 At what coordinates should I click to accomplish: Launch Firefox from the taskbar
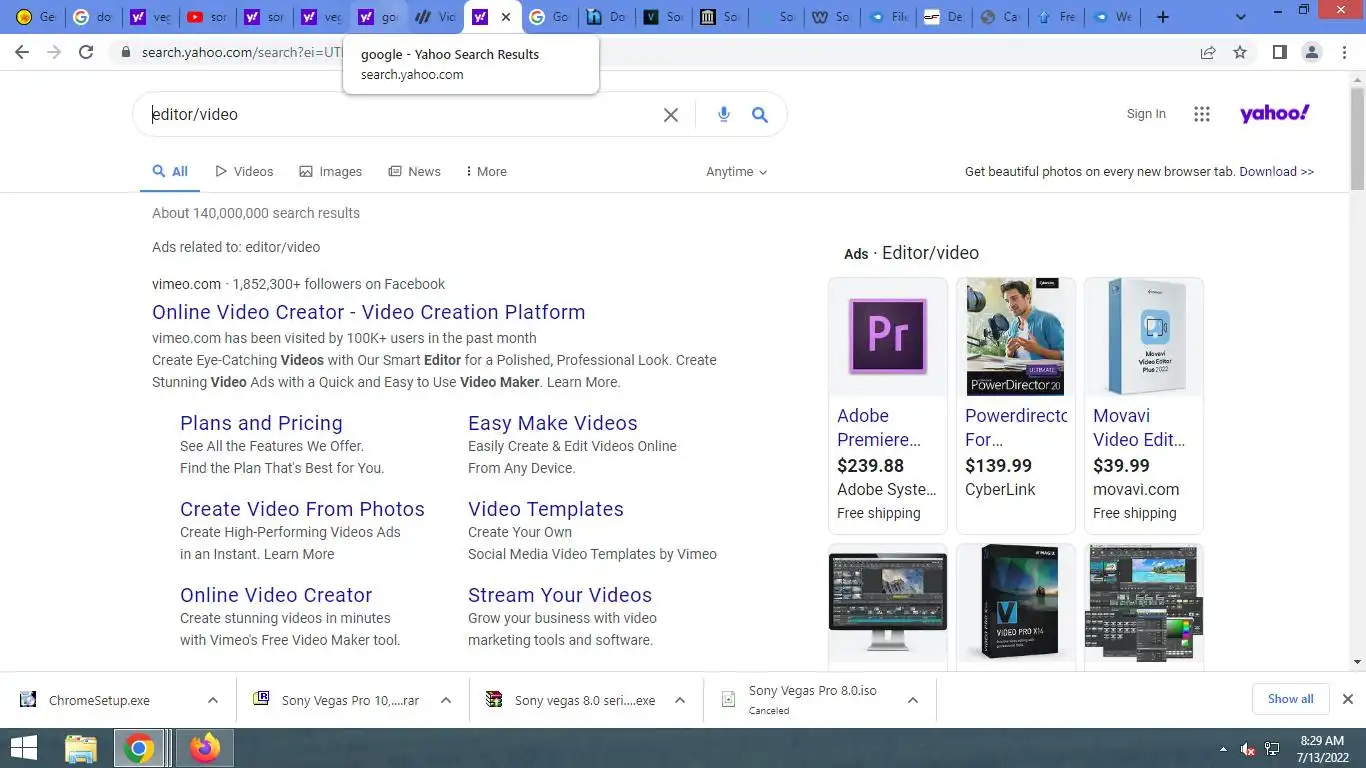click(x=205, y=748)
